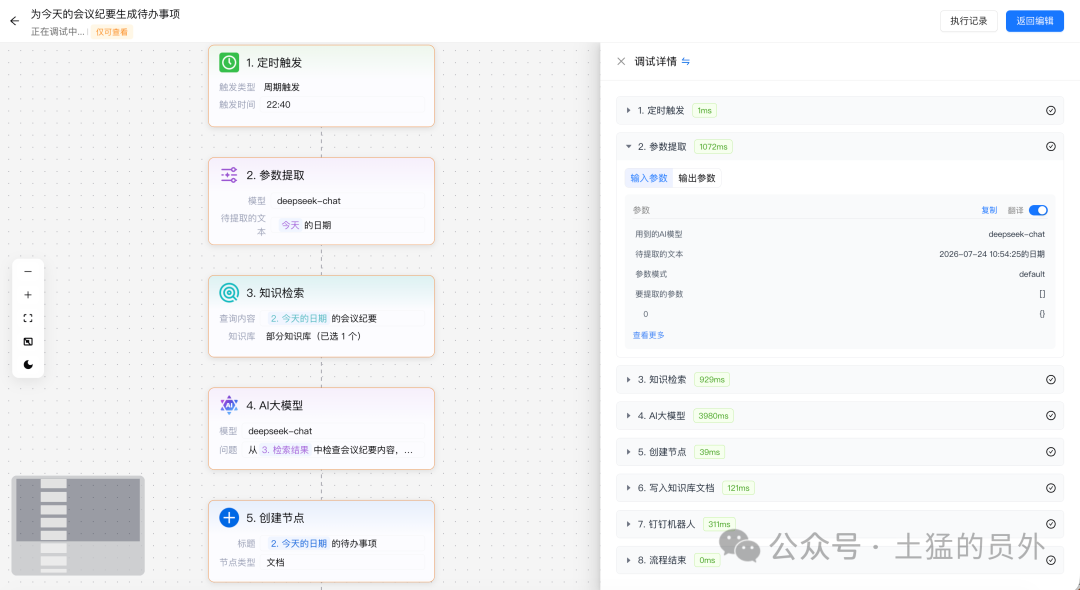Zoom in the canvas with plus icon
This screenshot has width=1080, height=590.
click(28, 295)
